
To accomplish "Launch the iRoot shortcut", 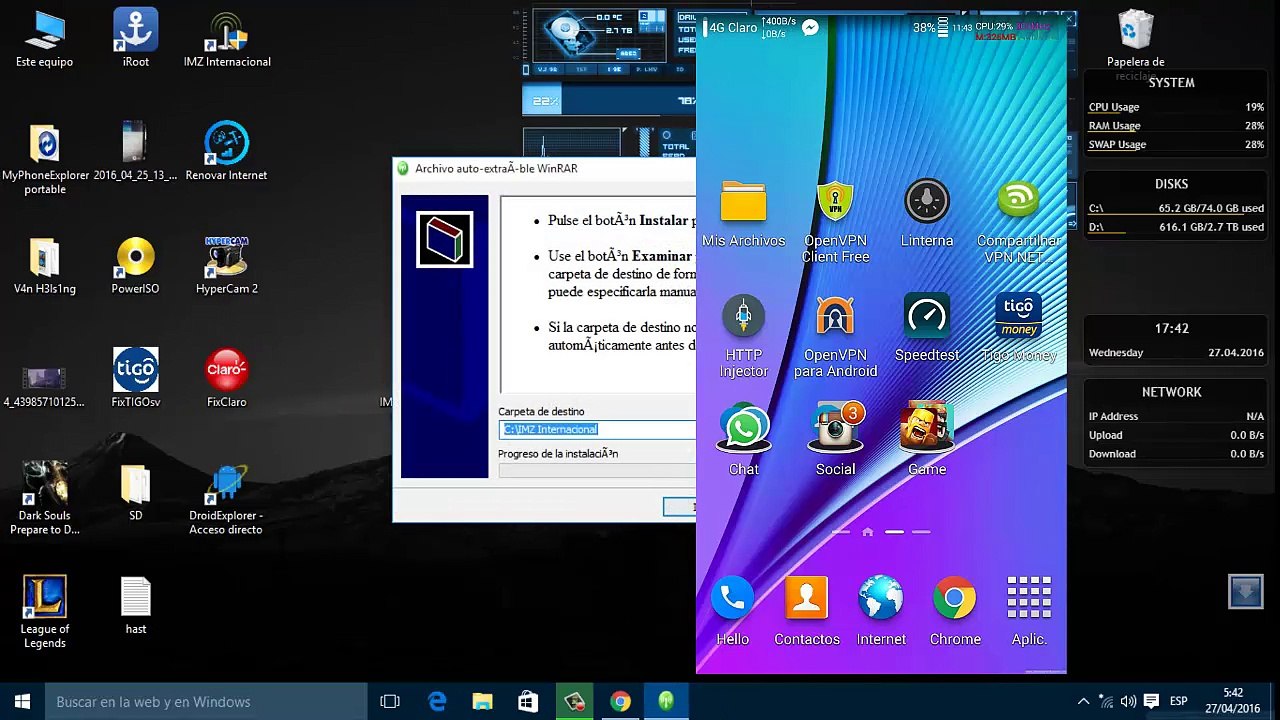I will [135, 38].
